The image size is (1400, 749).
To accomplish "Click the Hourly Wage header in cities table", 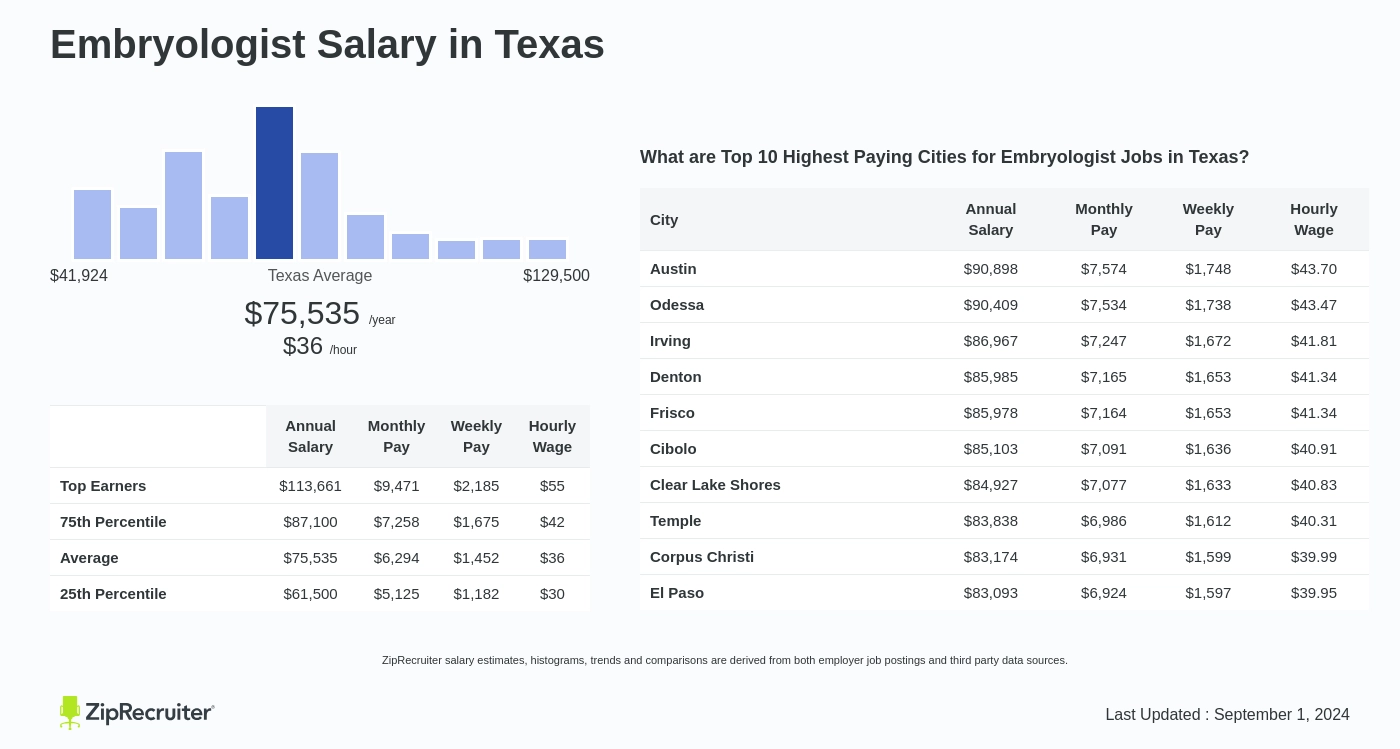I will [1314, 219].
